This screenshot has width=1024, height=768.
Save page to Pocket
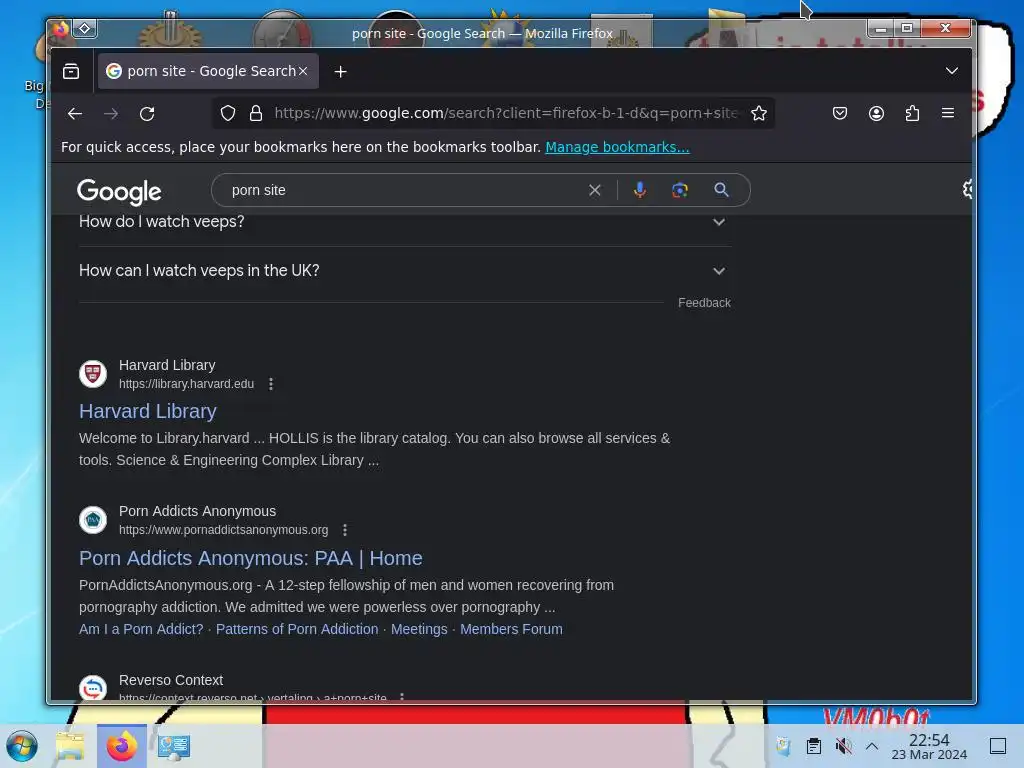tap(840, 114)
